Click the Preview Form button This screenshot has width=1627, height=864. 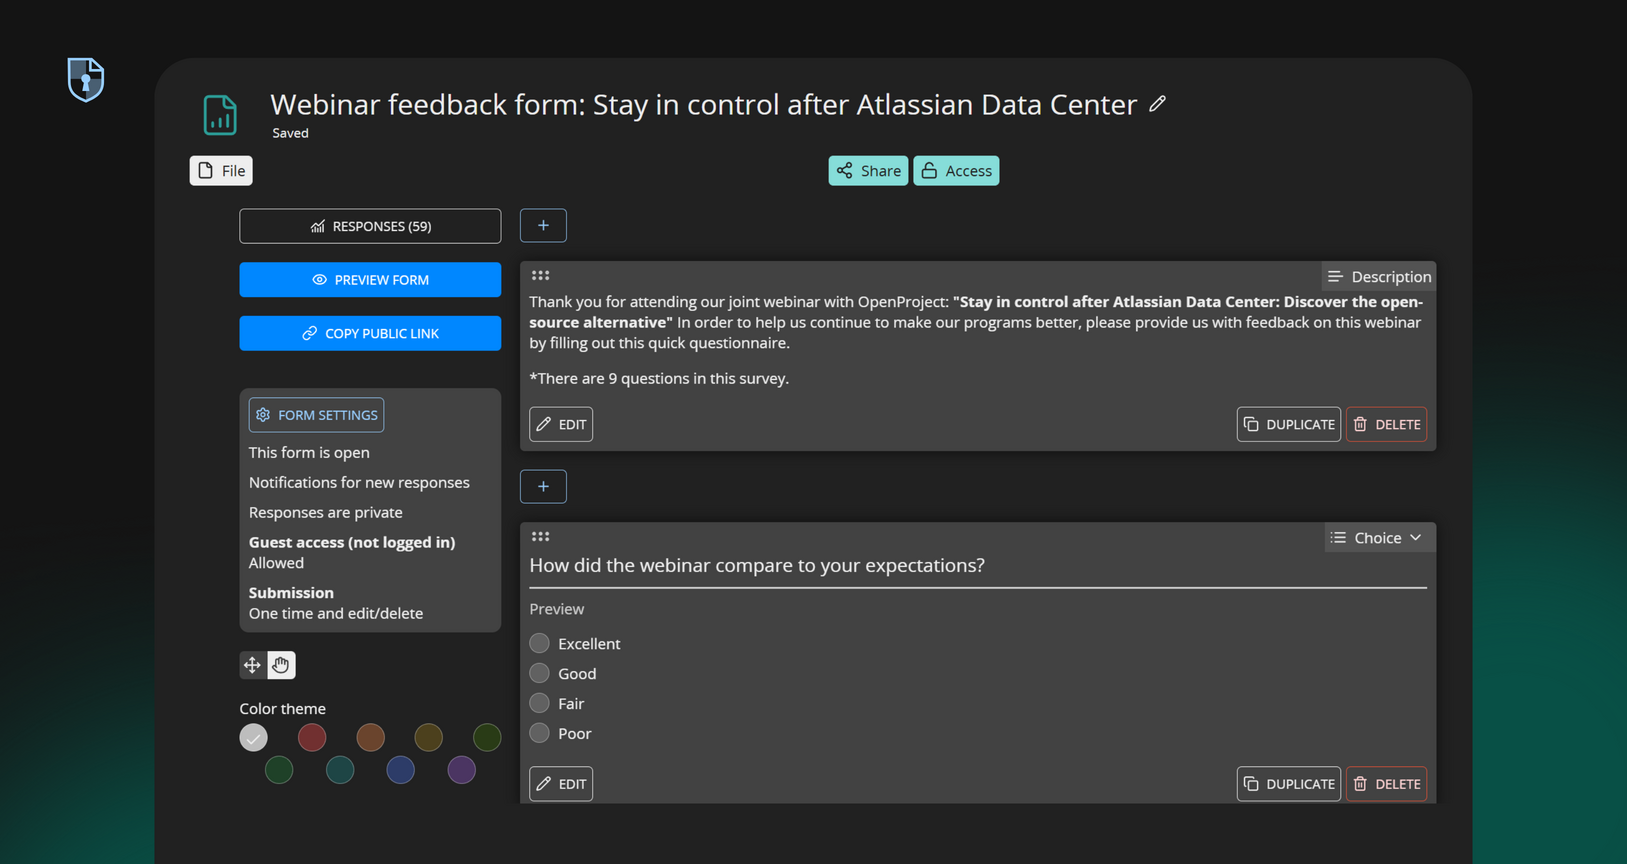click(370, 280)
